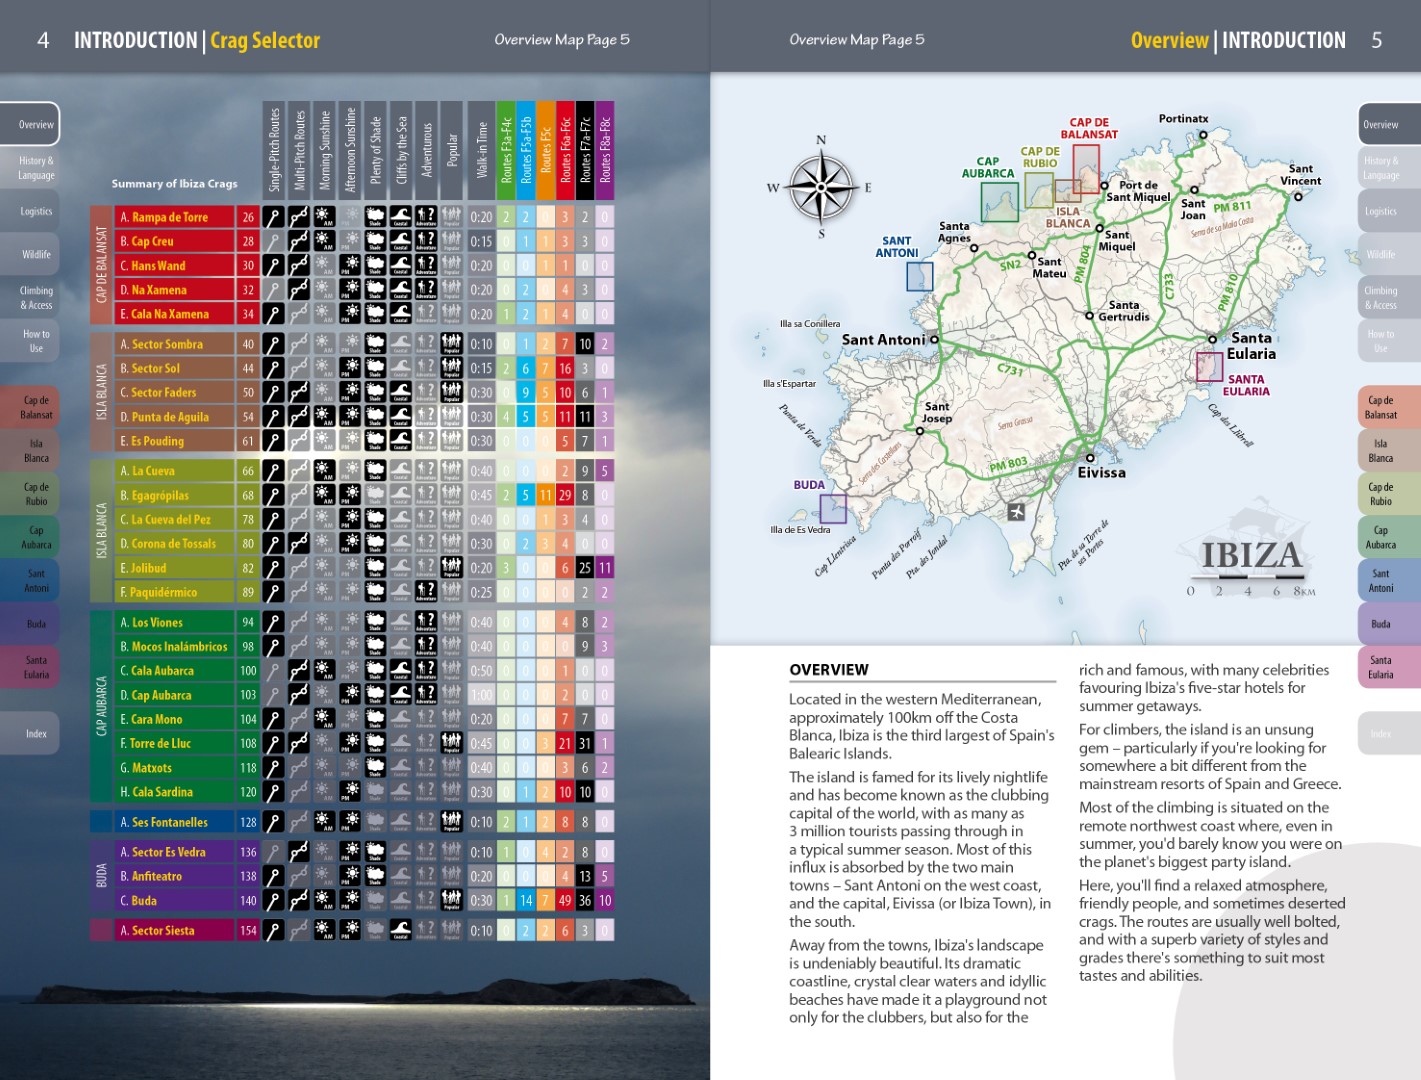Click the page number 154 for Sector Siesta
1421x1080 pixels.
click(x=248, y=931)
